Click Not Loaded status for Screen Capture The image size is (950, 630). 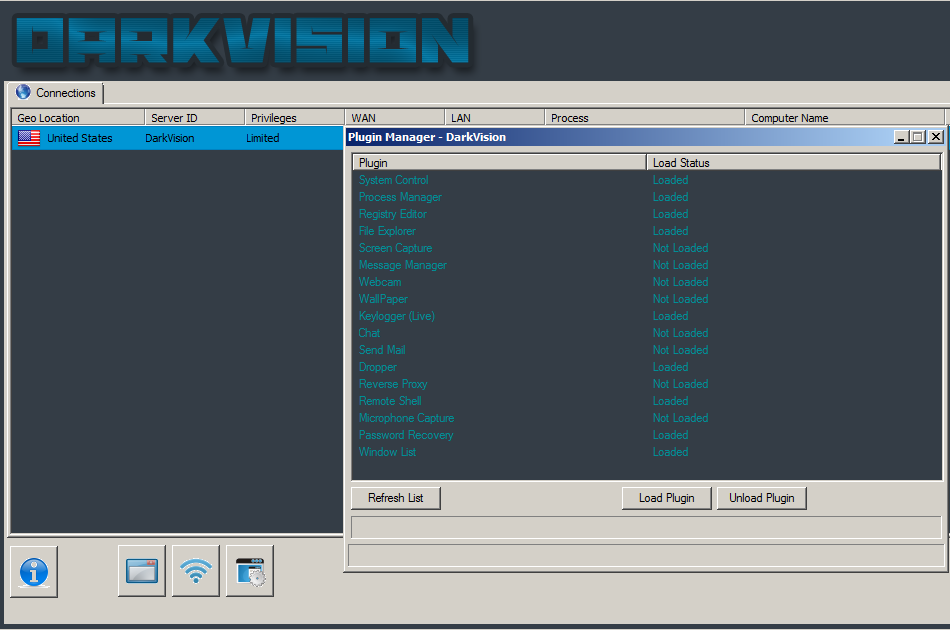click(680, 248)
